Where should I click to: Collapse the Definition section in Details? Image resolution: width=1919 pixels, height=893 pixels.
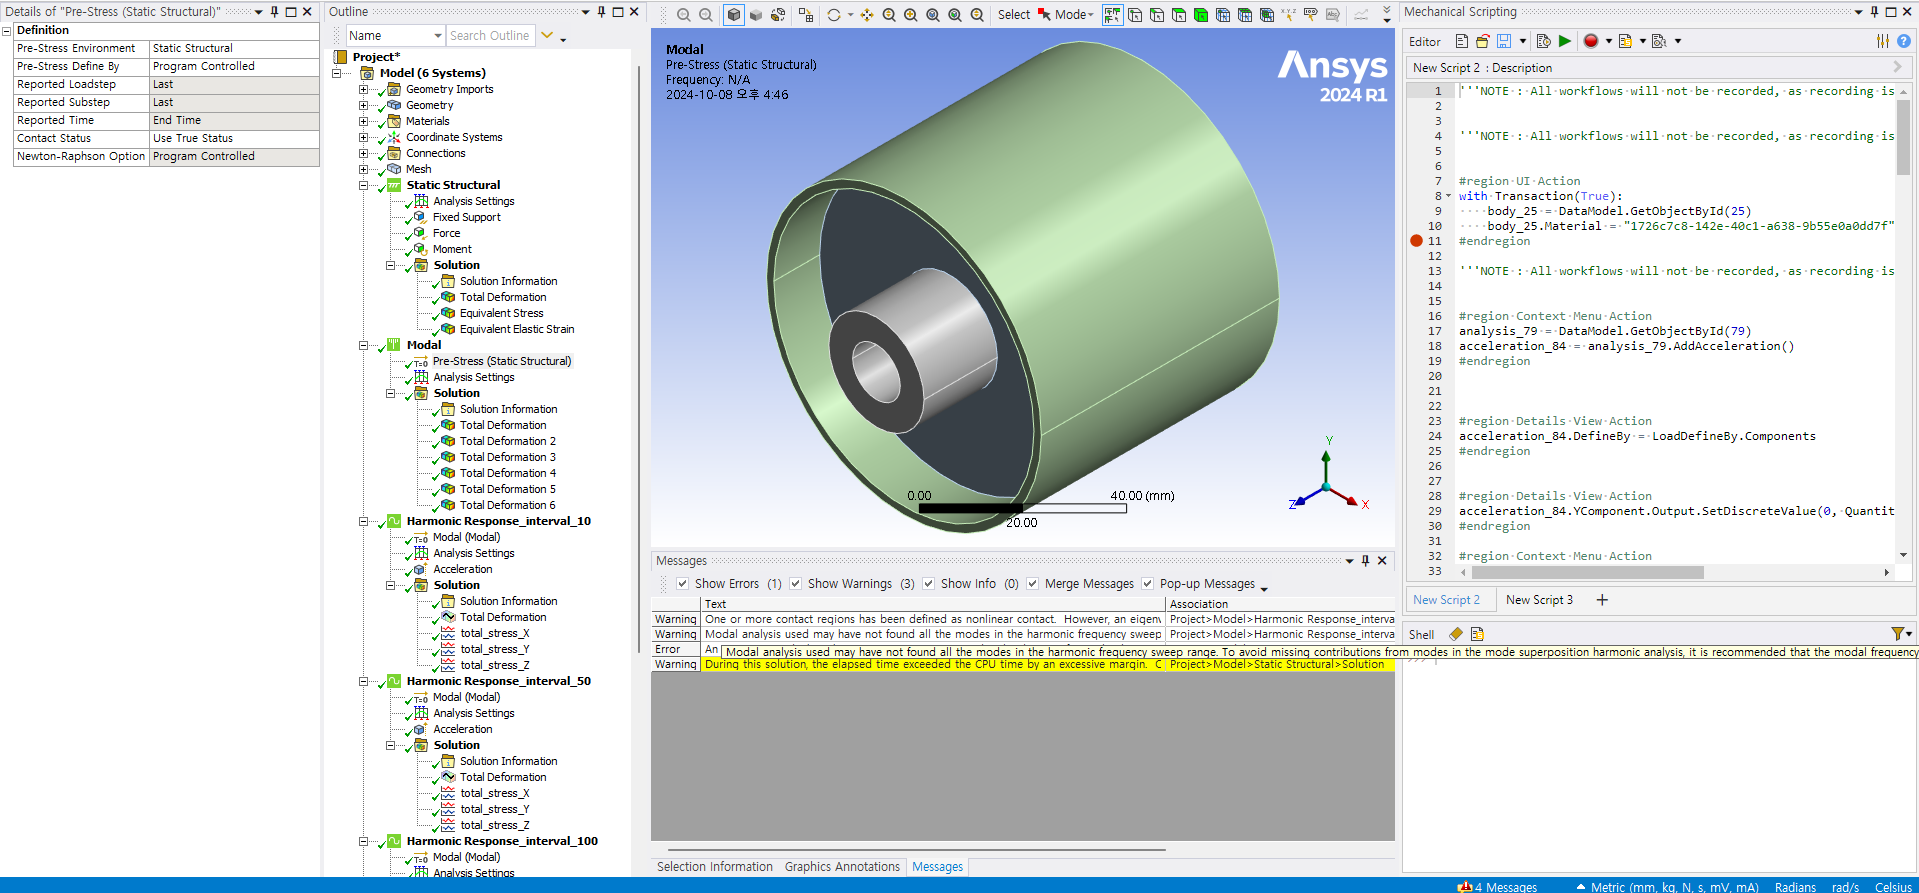point(6,31)
